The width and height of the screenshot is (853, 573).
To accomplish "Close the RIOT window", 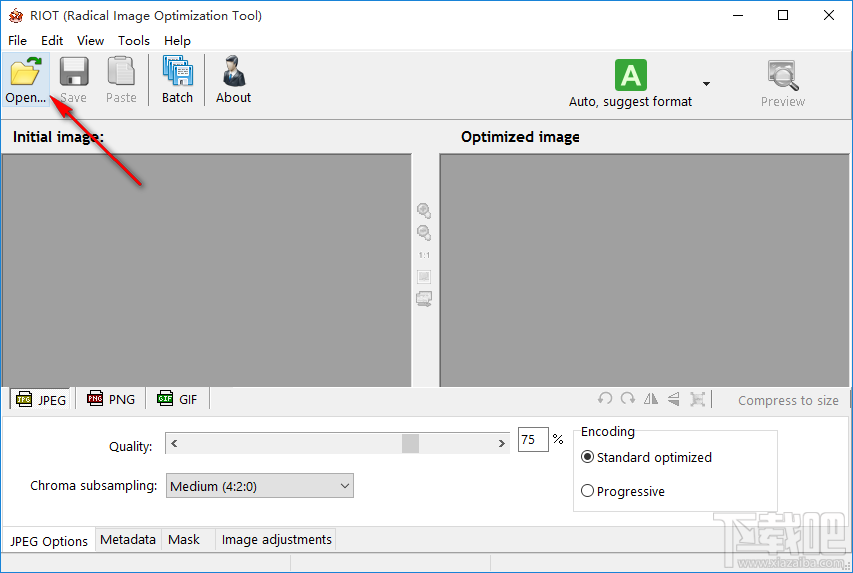I will click(829, 16).
